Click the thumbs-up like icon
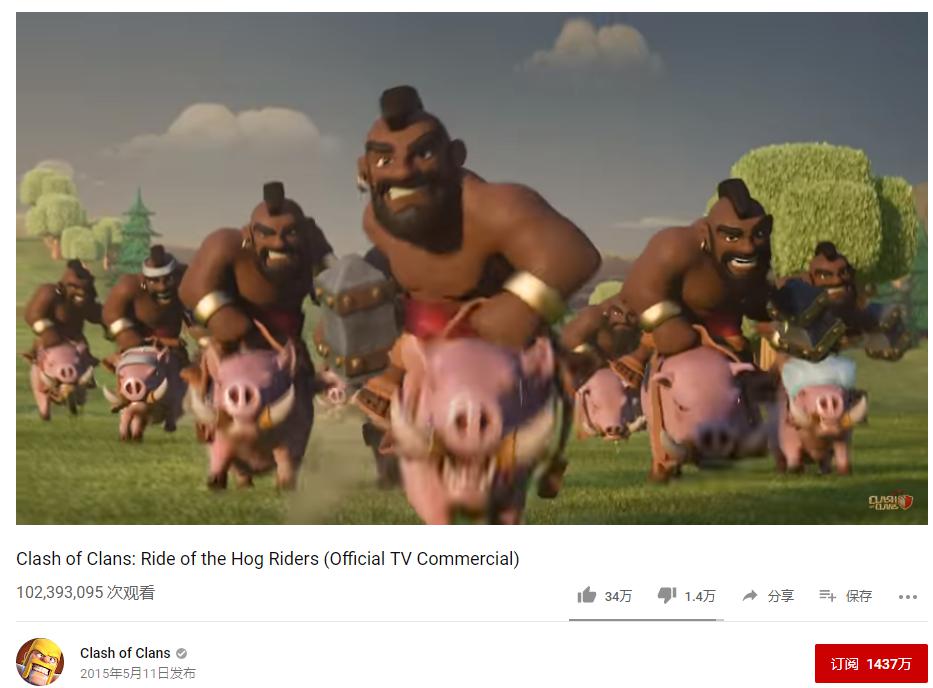Screen dimensions: 933x688 (x=586, y=595)
